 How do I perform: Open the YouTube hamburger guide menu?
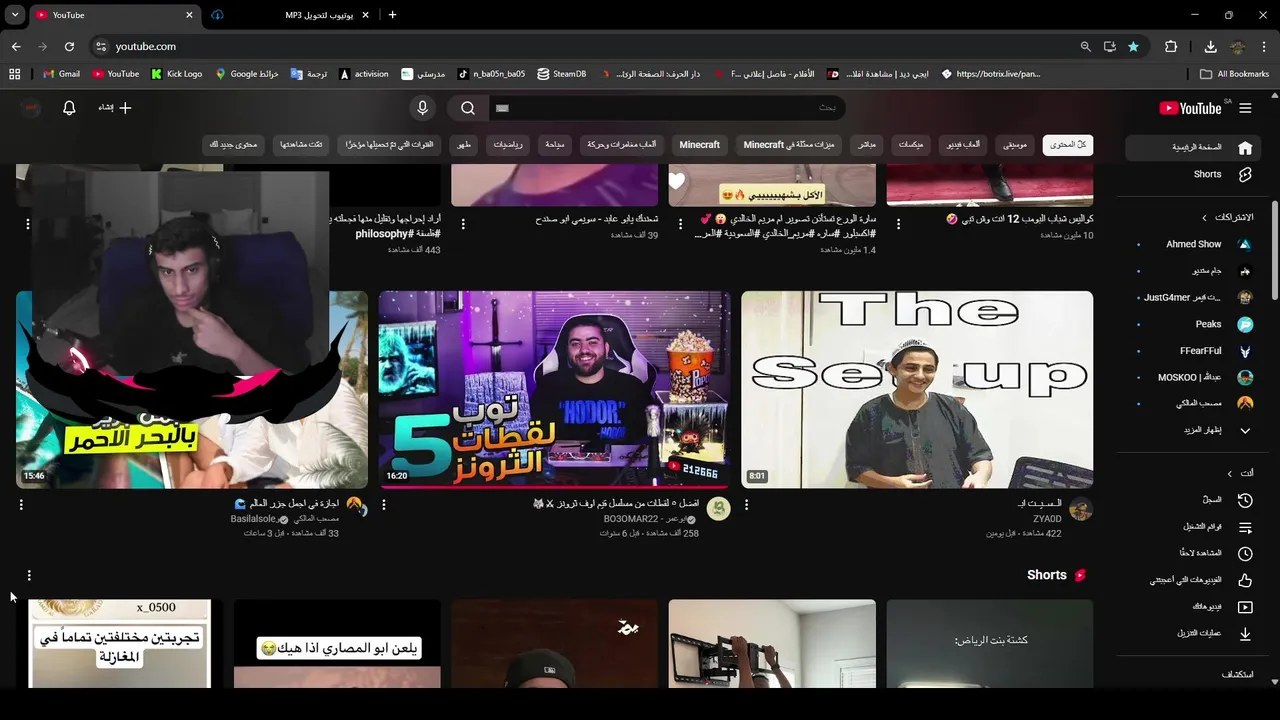(x=1245, y=108)
